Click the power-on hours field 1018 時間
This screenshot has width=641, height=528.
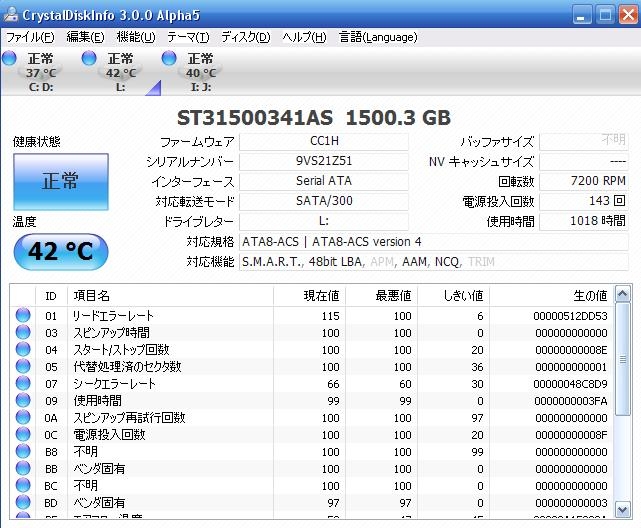(x=584, y=221)
